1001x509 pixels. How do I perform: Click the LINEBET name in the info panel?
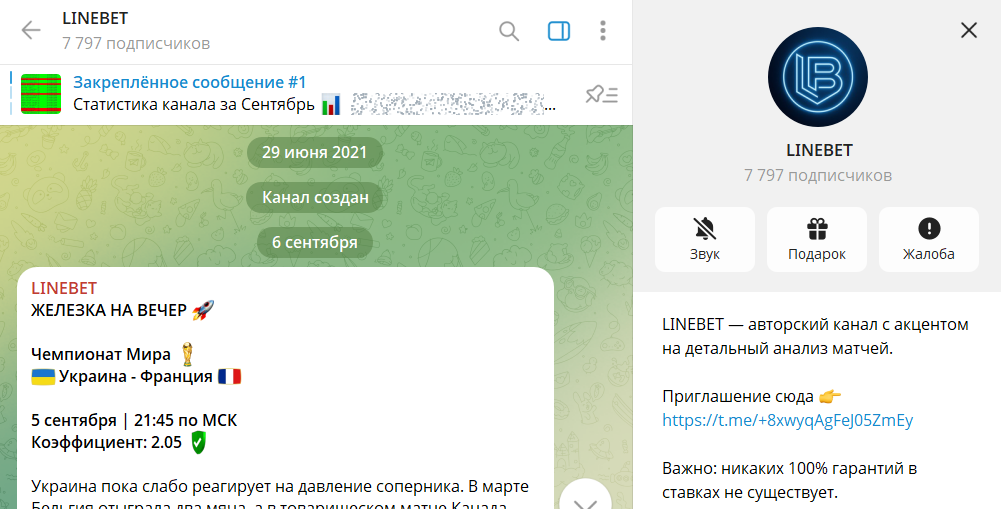pyautogui.click(x=819, y=150)
